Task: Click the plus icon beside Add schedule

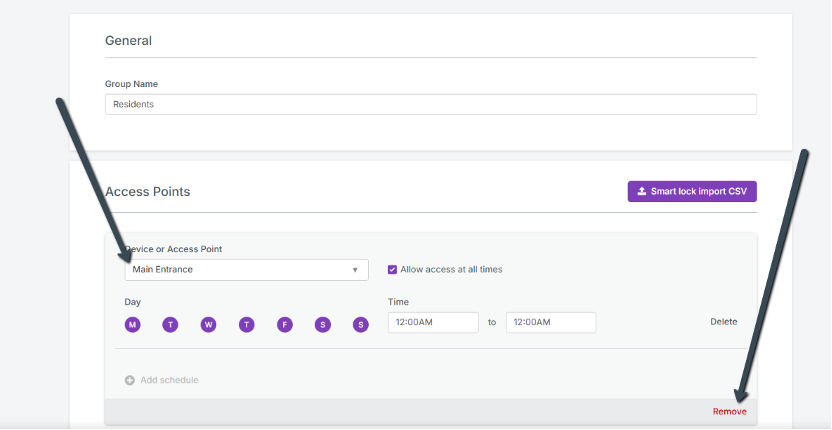Action: click(x=130, y=380)
